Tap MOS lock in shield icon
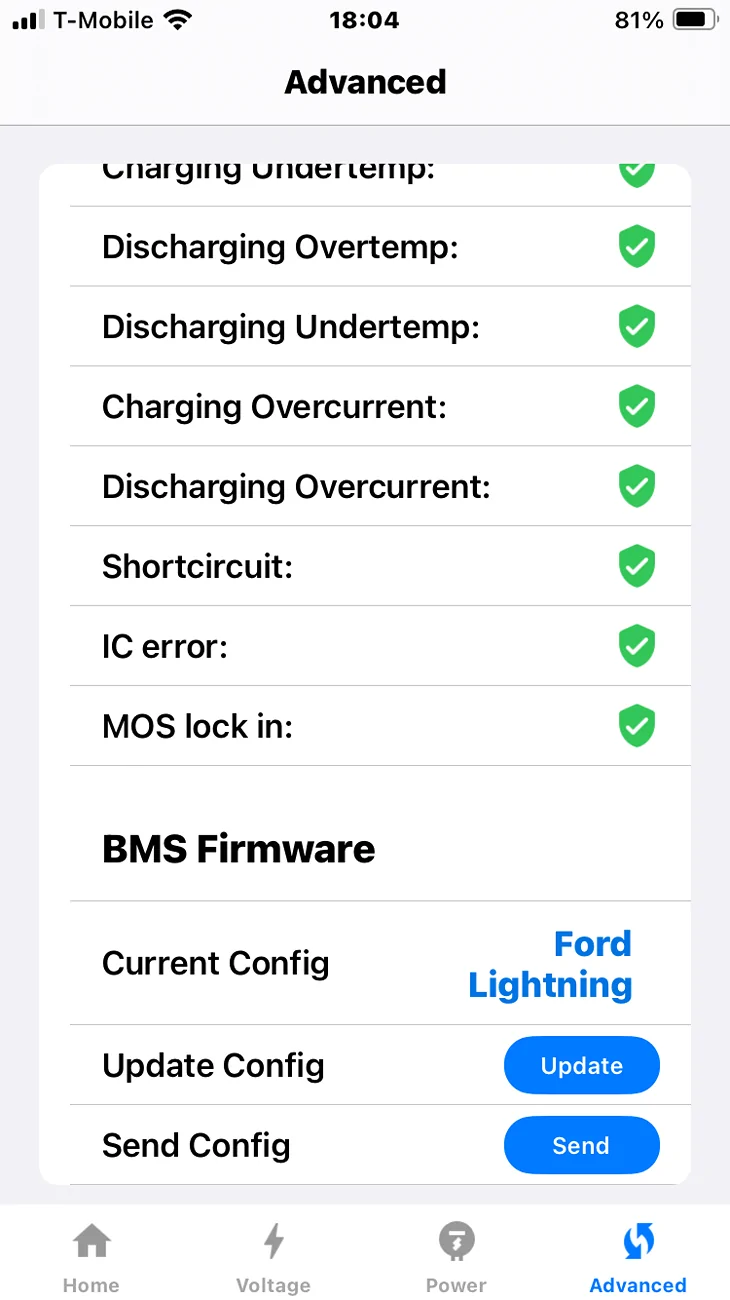The image size is (730, 1300). [637, 726]
